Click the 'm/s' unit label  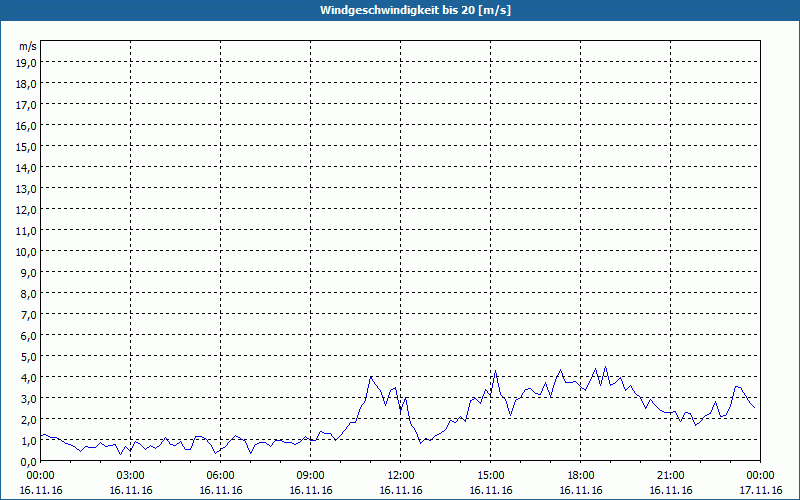[x=28, y=46]
